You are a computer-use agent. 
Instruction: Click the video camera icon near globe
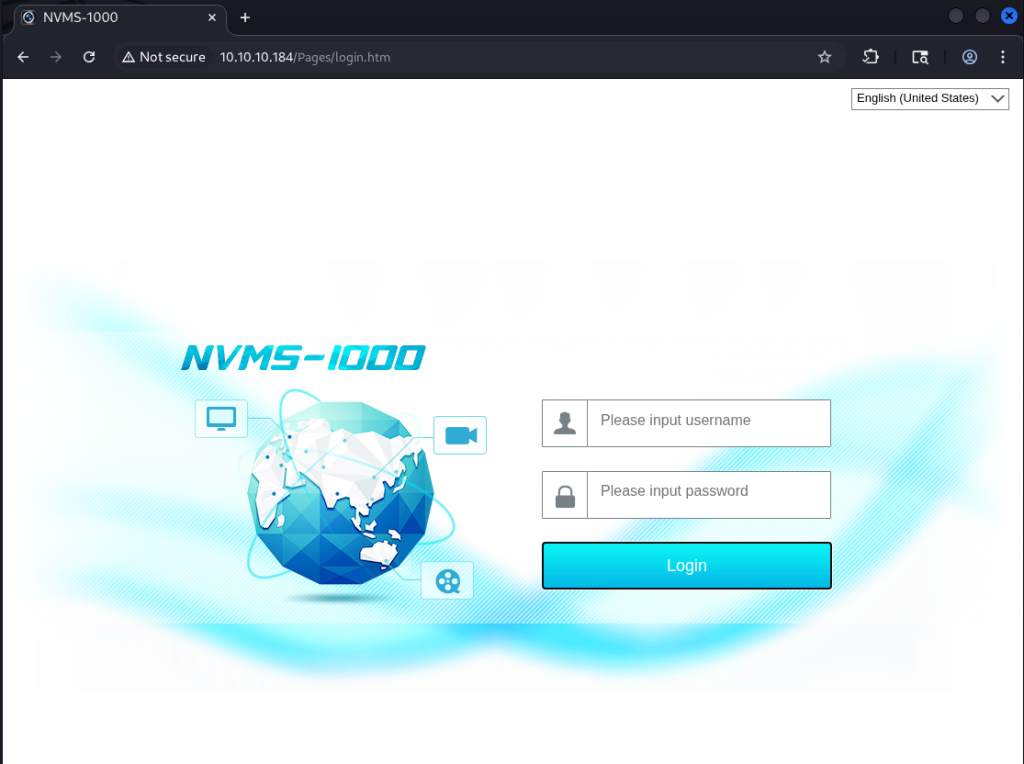(x=460, y=435)
